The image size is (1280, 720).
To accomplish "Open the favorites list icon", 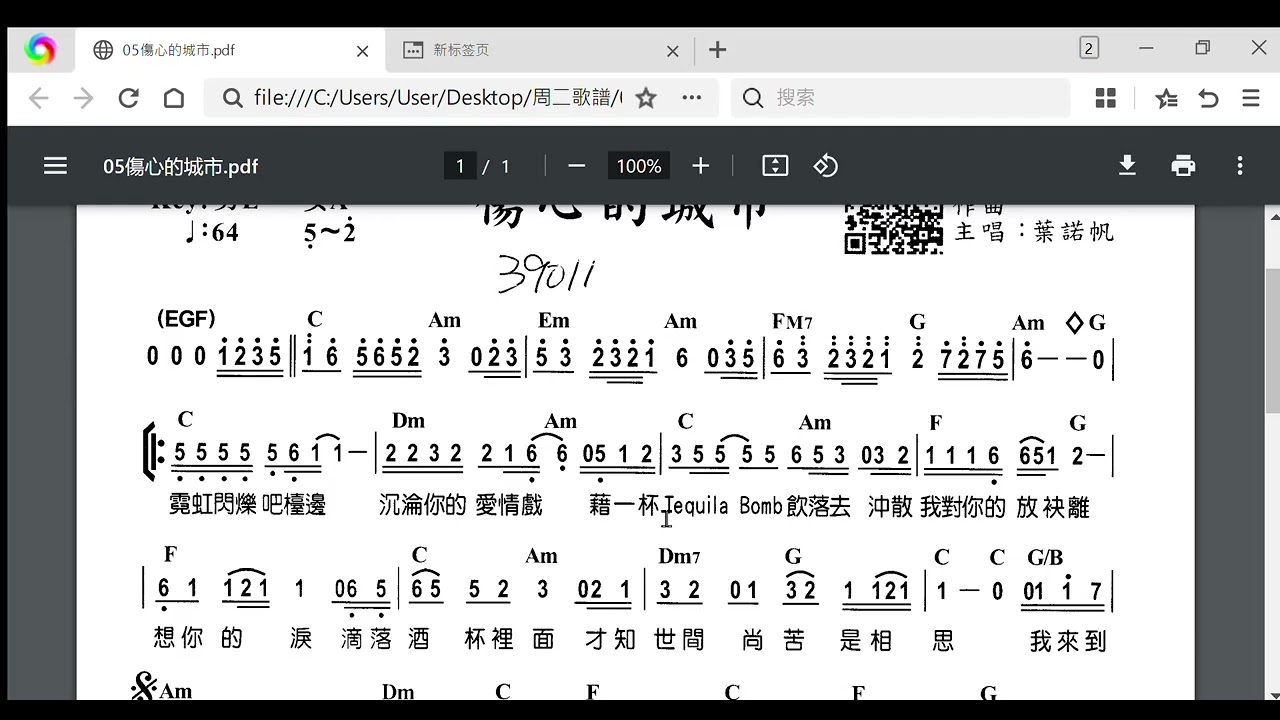I will (x=1166, y=98).
